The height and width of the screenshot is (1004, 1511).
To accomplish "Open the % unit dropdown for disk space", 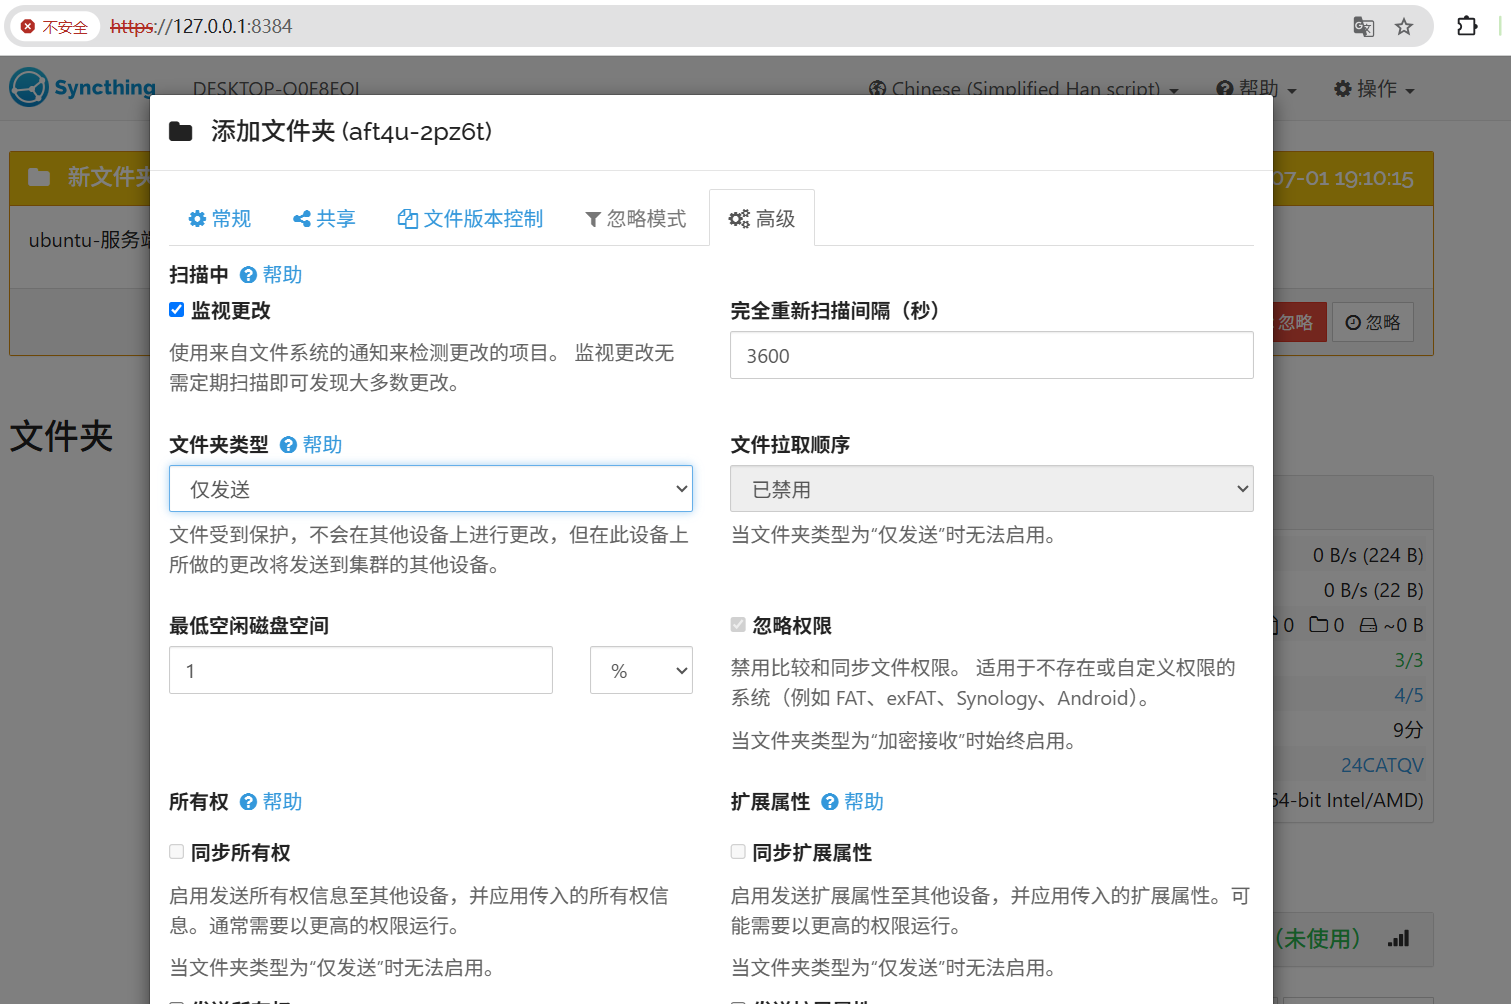I will (x=641, y=670).
